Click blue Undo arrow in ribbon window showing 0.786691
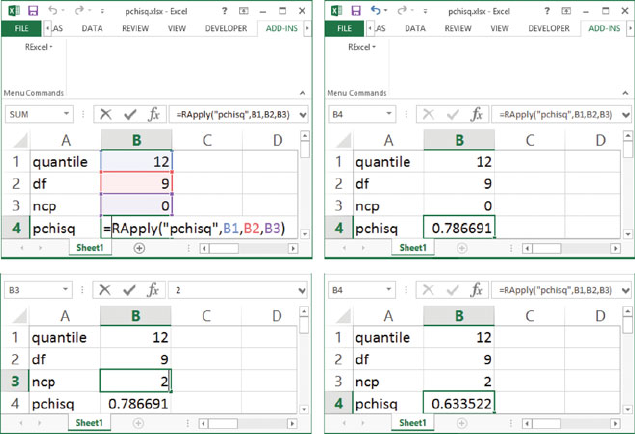 [376, 10]
